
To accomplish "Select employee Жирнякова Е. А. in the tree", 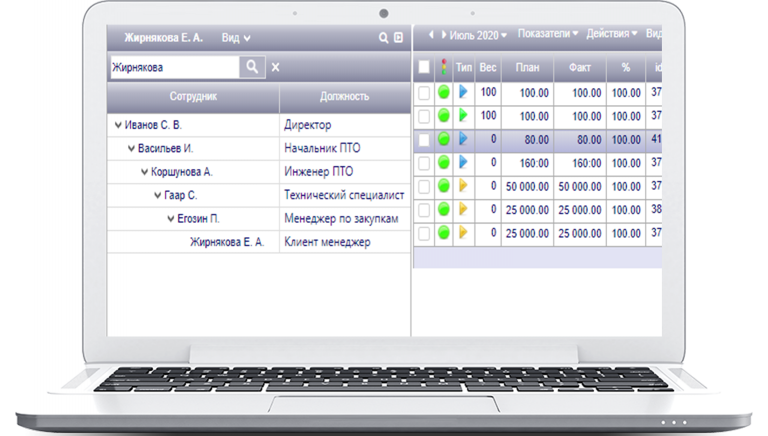I will pos(227,242).
